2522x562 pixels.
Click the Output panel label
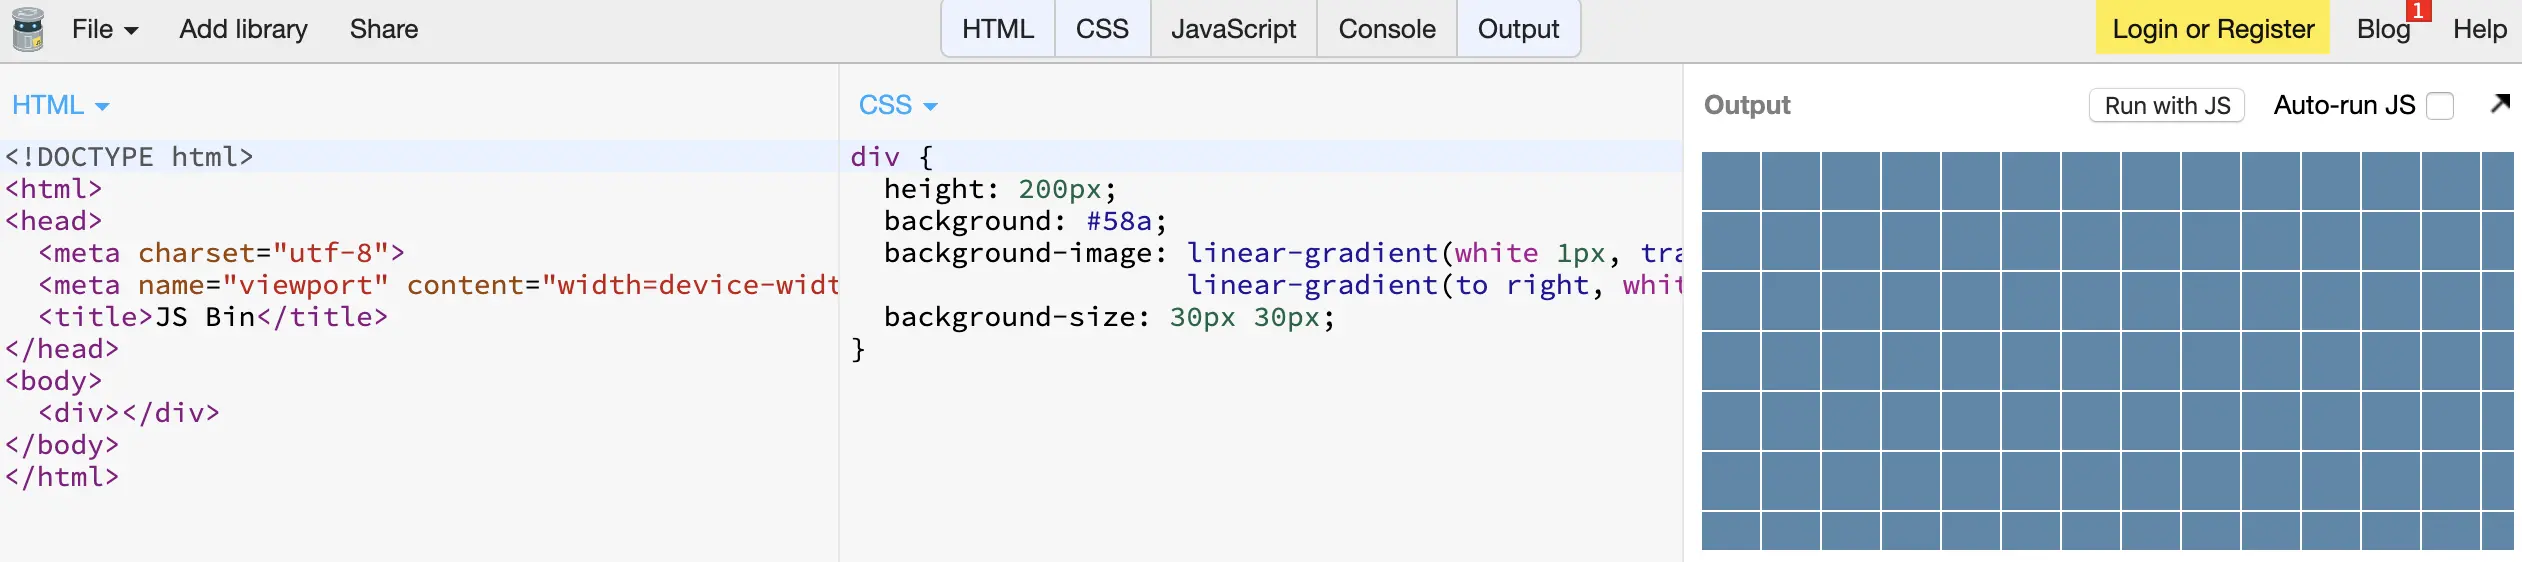[x=1747, y=105]
